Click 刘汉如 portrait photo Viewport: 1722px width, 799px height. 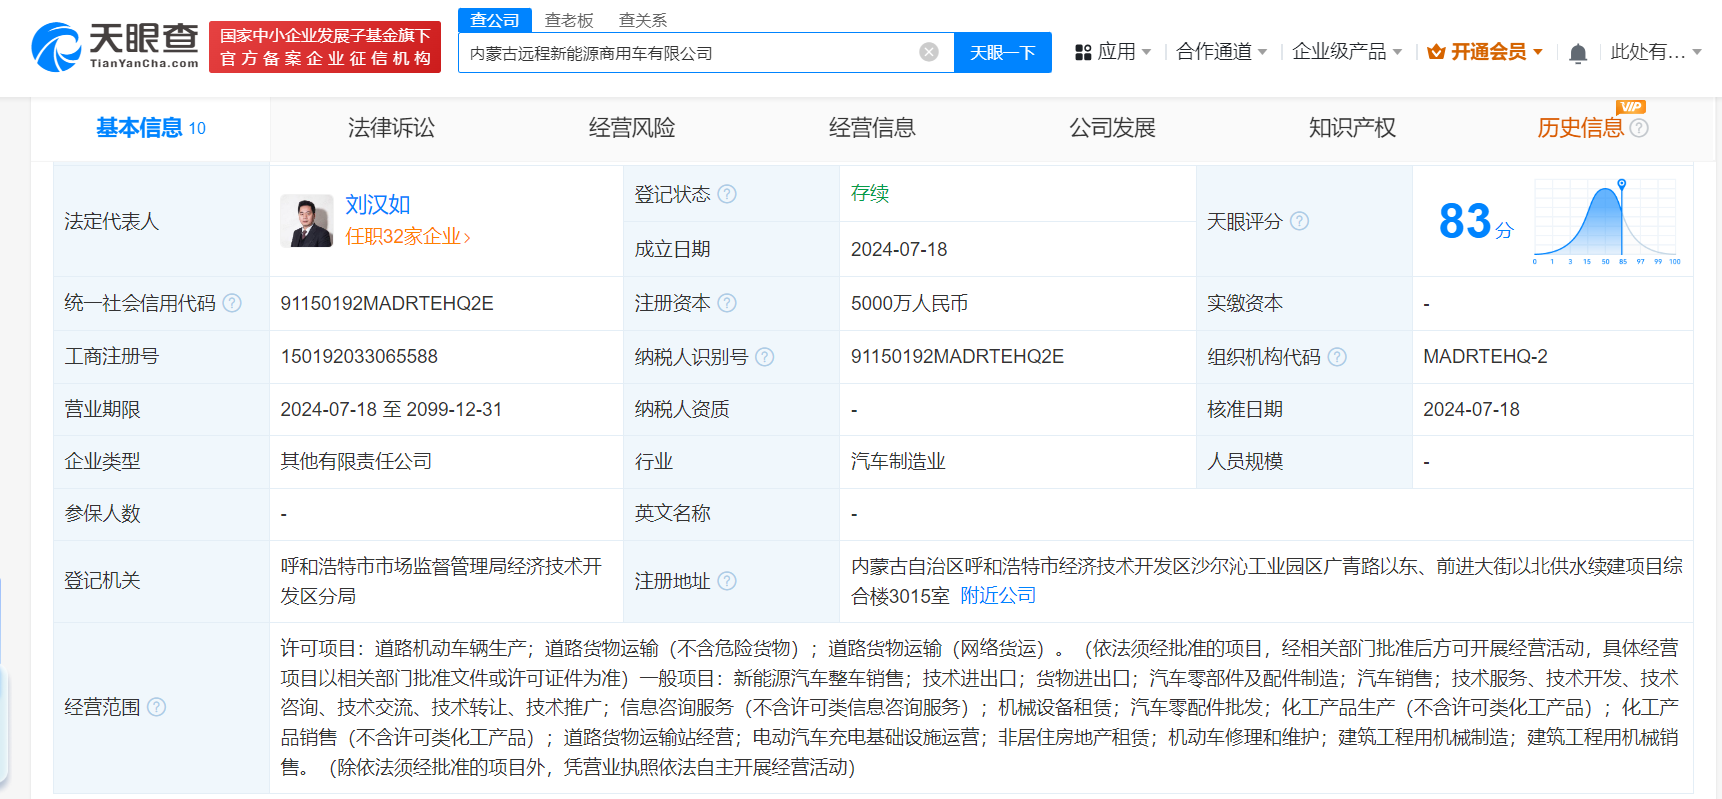[307, 221]
